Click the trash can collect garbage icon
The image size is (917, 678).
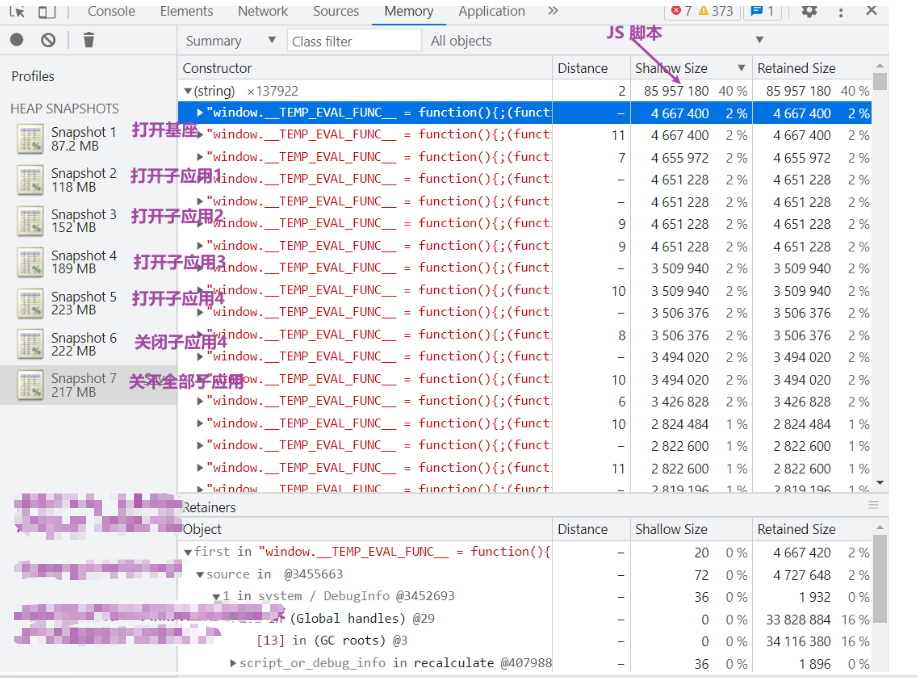click(x=88, y=40)
